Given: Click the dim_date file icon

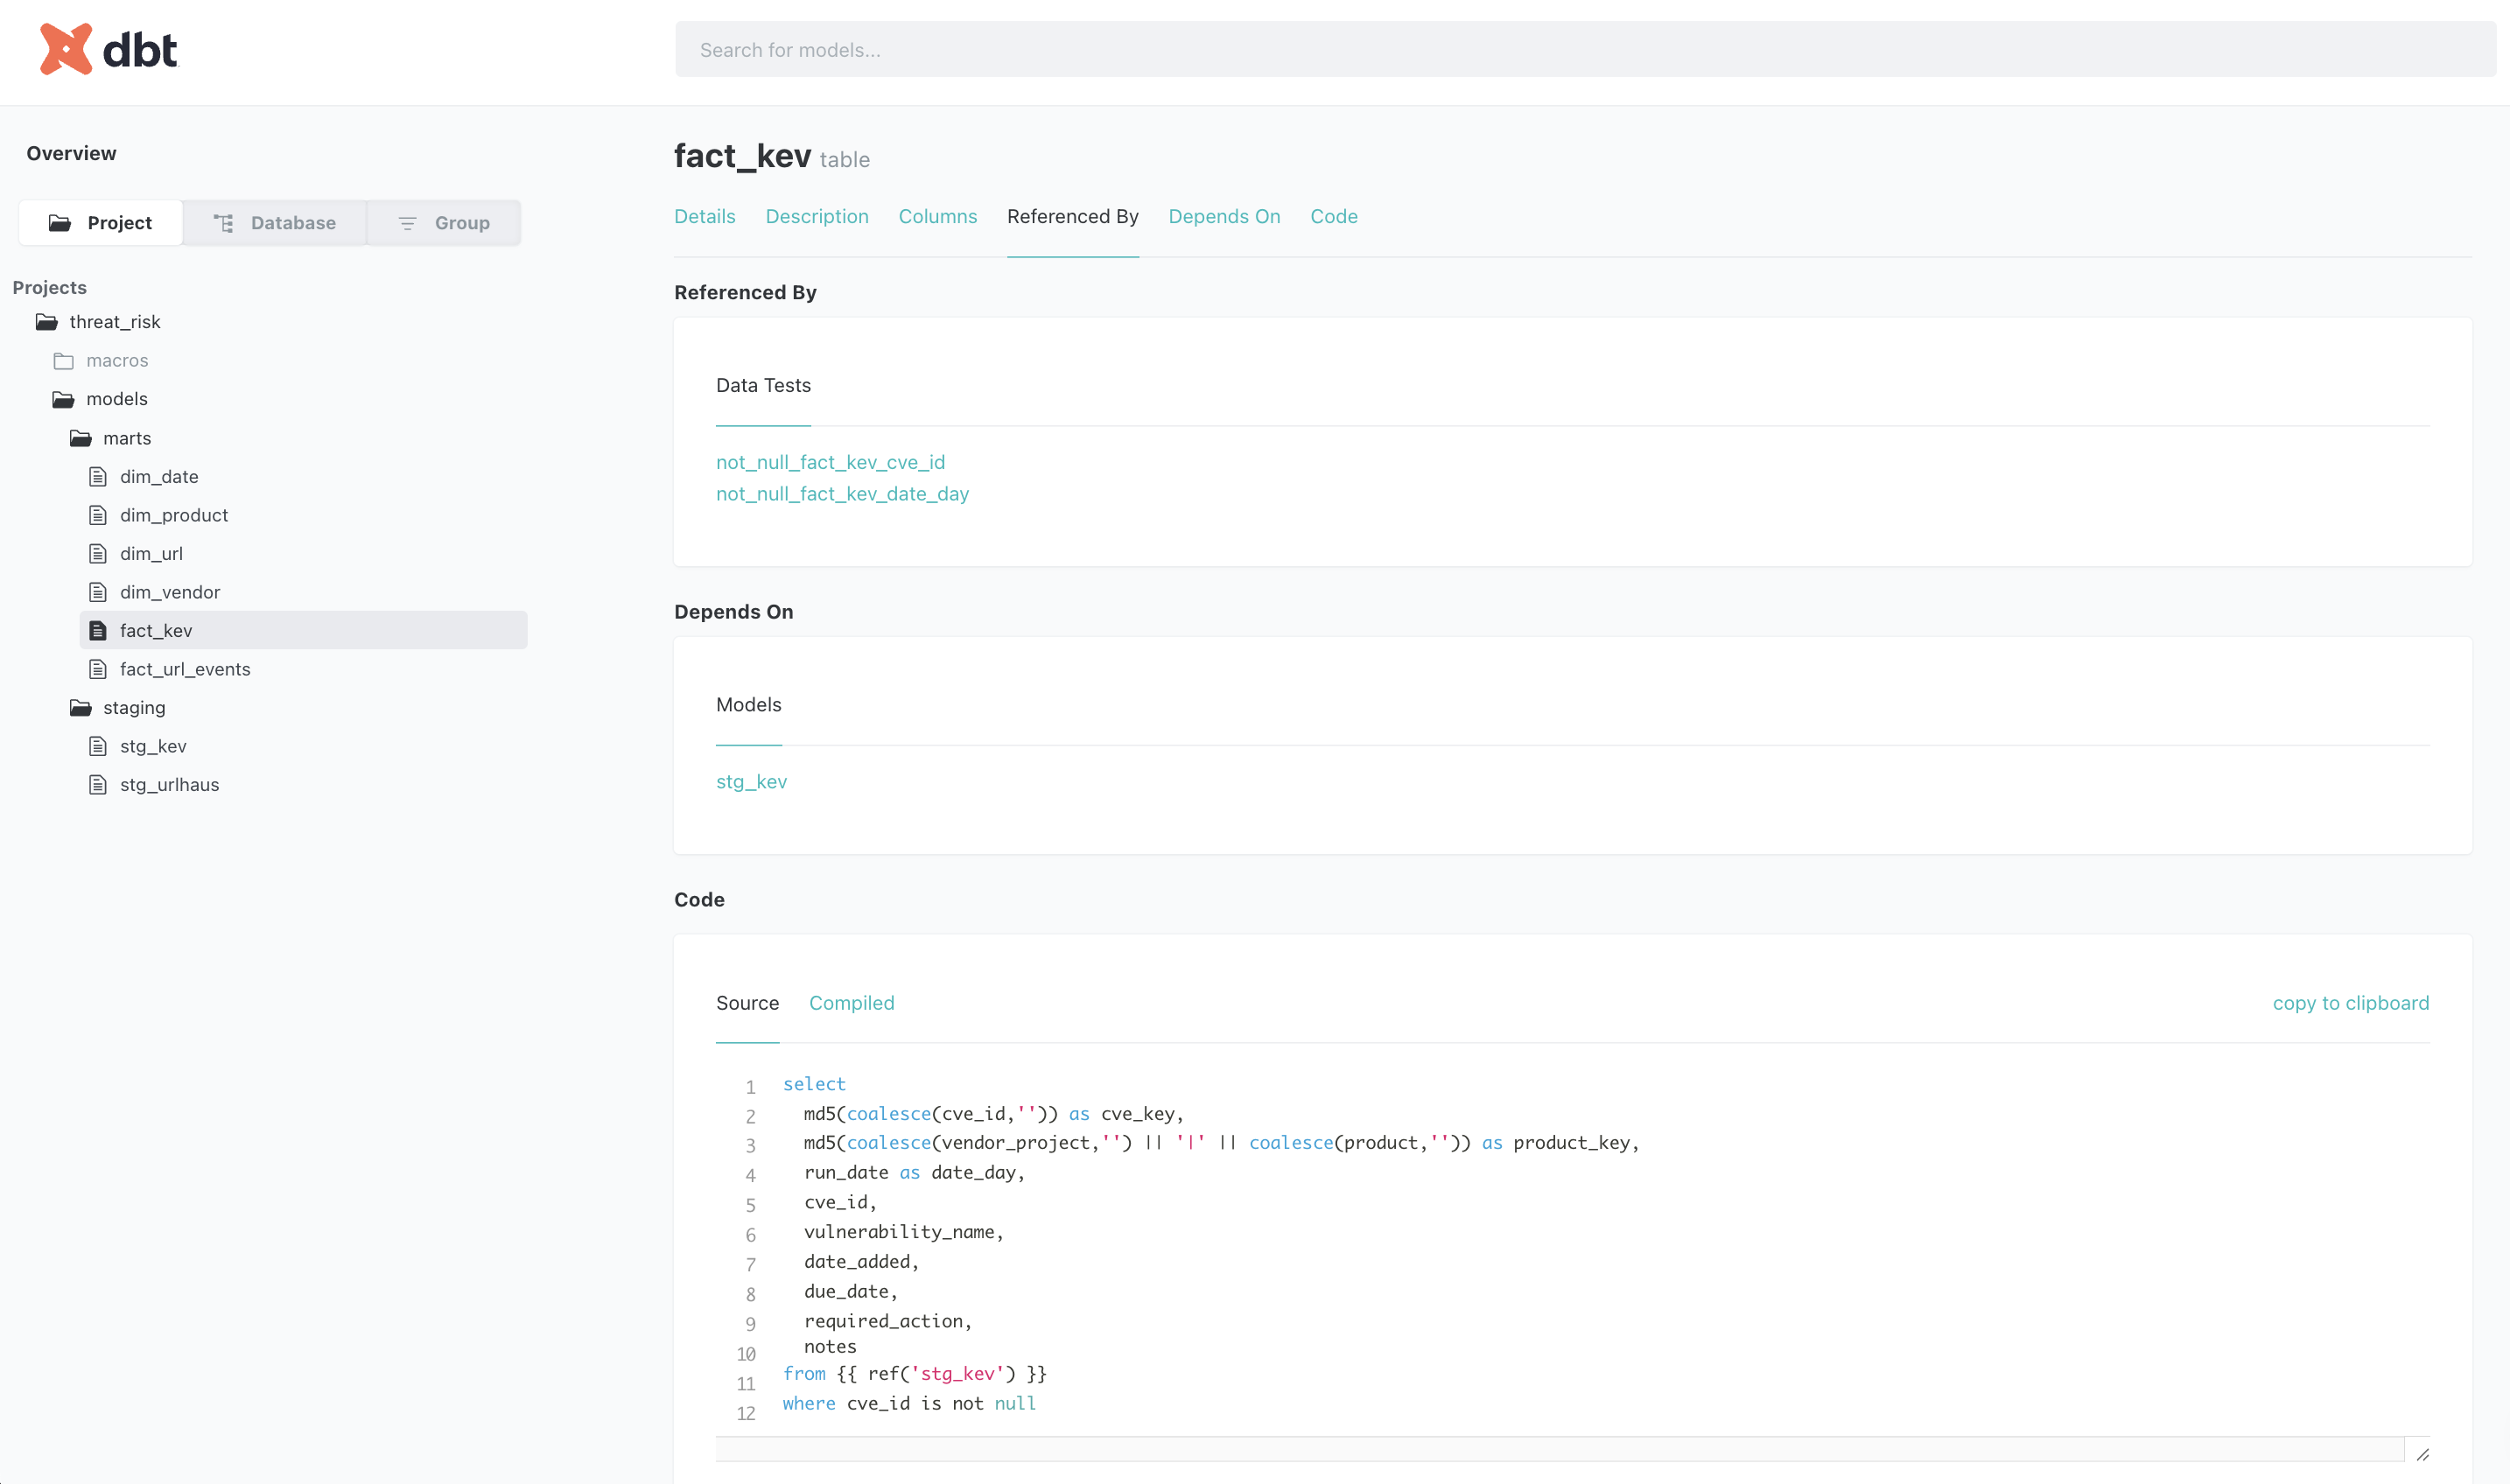Looking at the screenshot, I should (98, 477).
